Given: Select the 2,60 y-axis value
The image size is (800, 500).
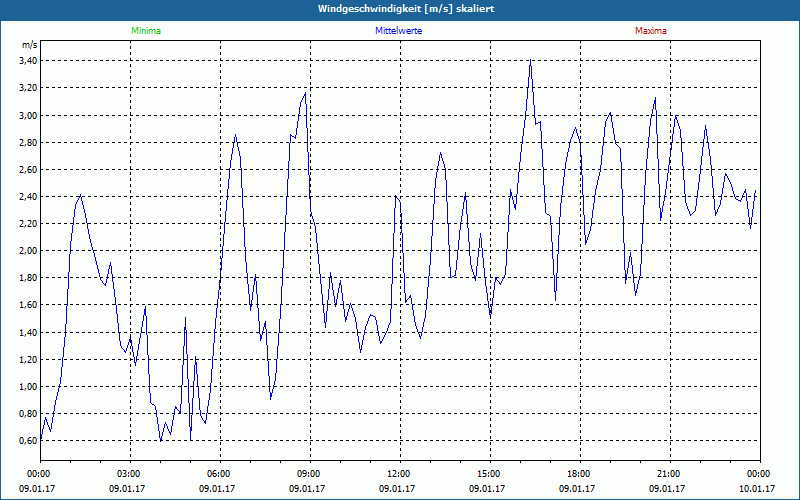Looking at the screenshot, I should 29,169.
